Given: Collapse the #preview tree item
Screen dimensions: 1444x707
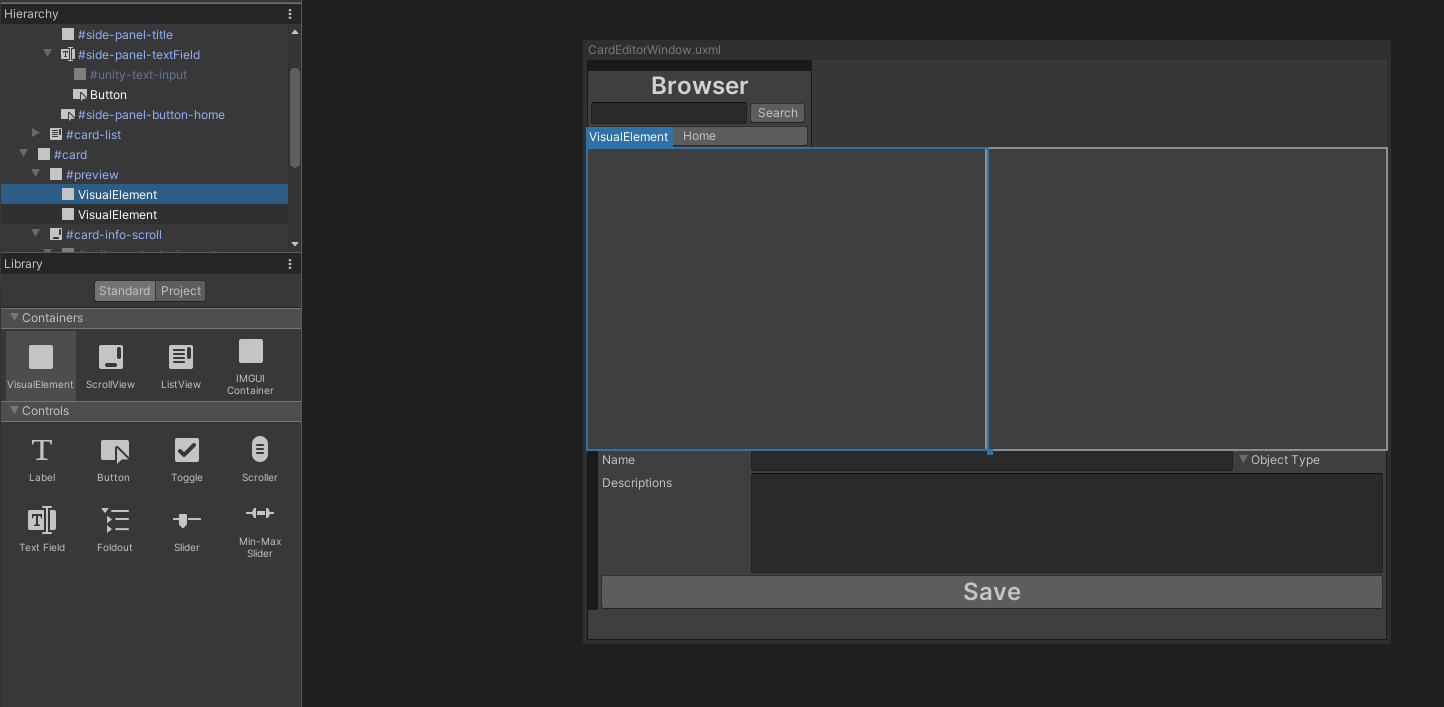Looking at the screenshot, I should tap(35, 174).
